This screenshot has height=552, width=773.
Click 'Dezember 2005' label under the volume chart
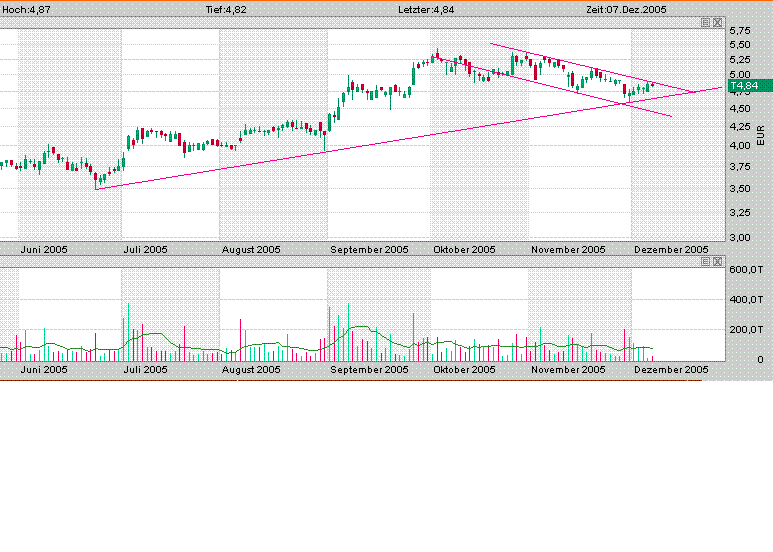pyautogui.click(x=671, y=369)
